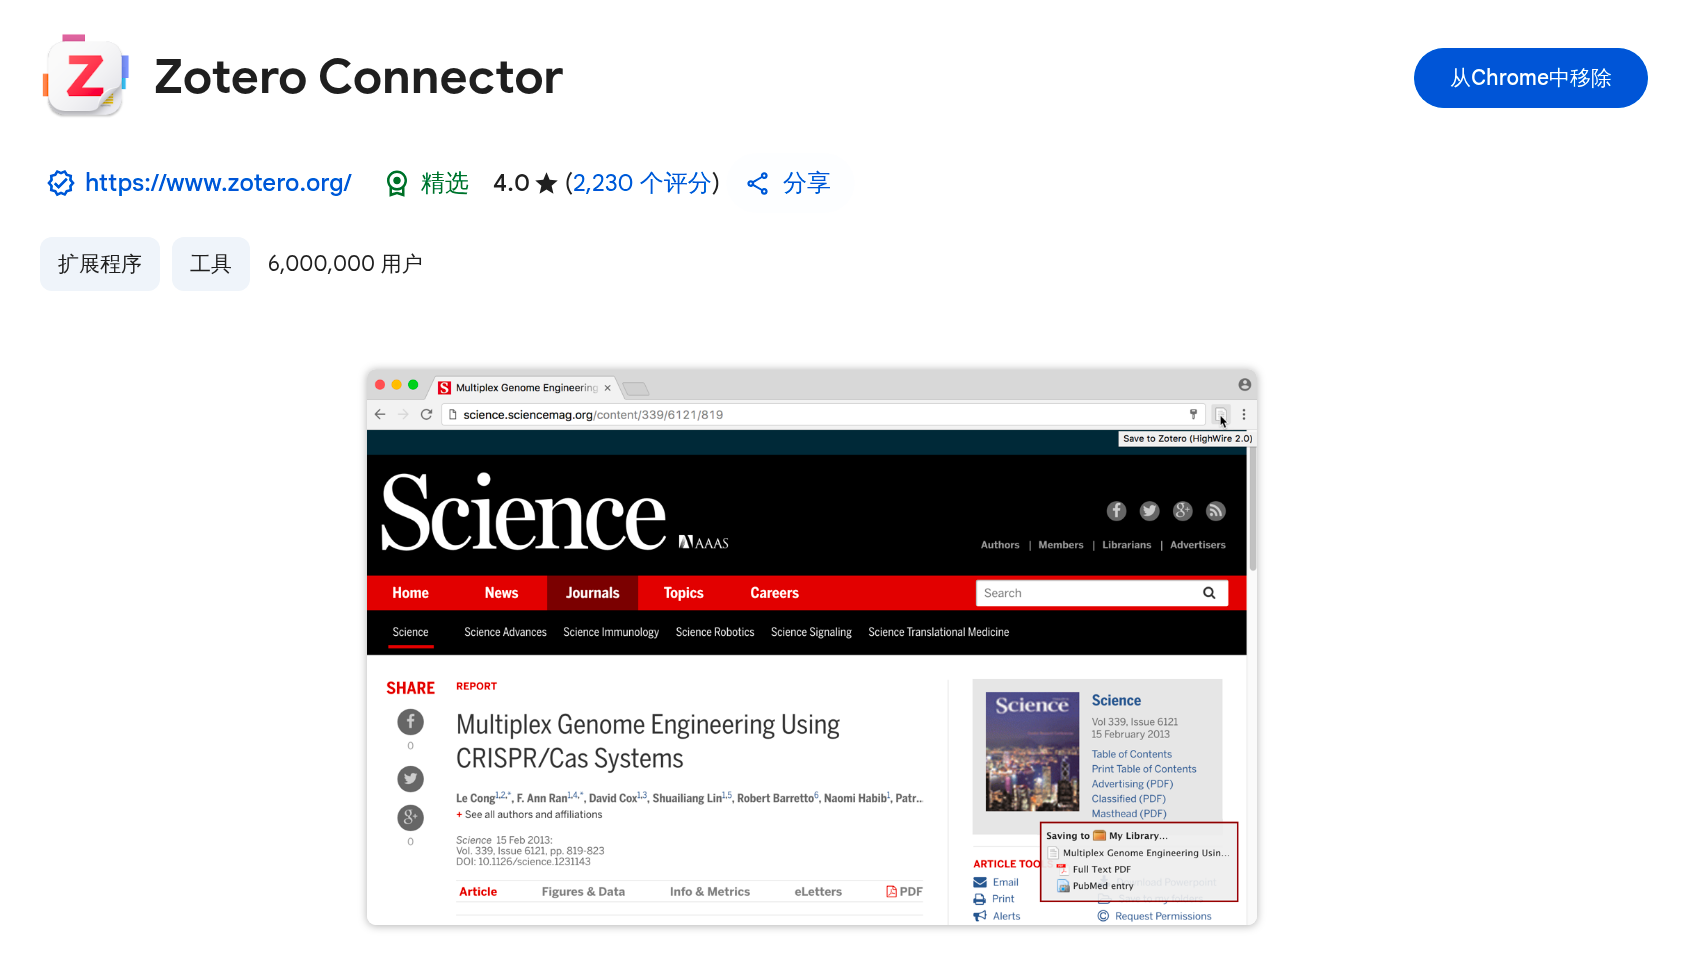Click the Journals tab in screenshot
Viewport: 1698px width, 972px height.
coord(592,593)
